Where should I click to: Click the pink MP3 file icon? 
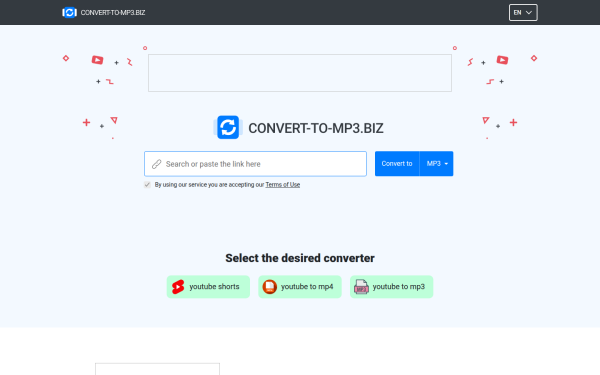(361, 287)
